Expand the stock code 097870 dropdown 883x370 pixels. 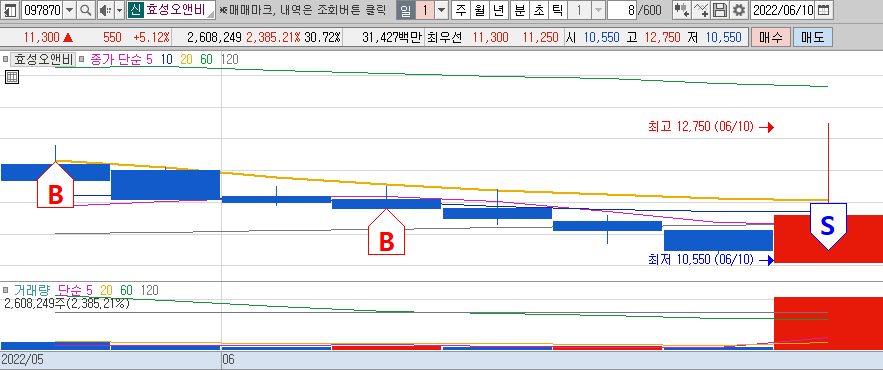(69, 10)
